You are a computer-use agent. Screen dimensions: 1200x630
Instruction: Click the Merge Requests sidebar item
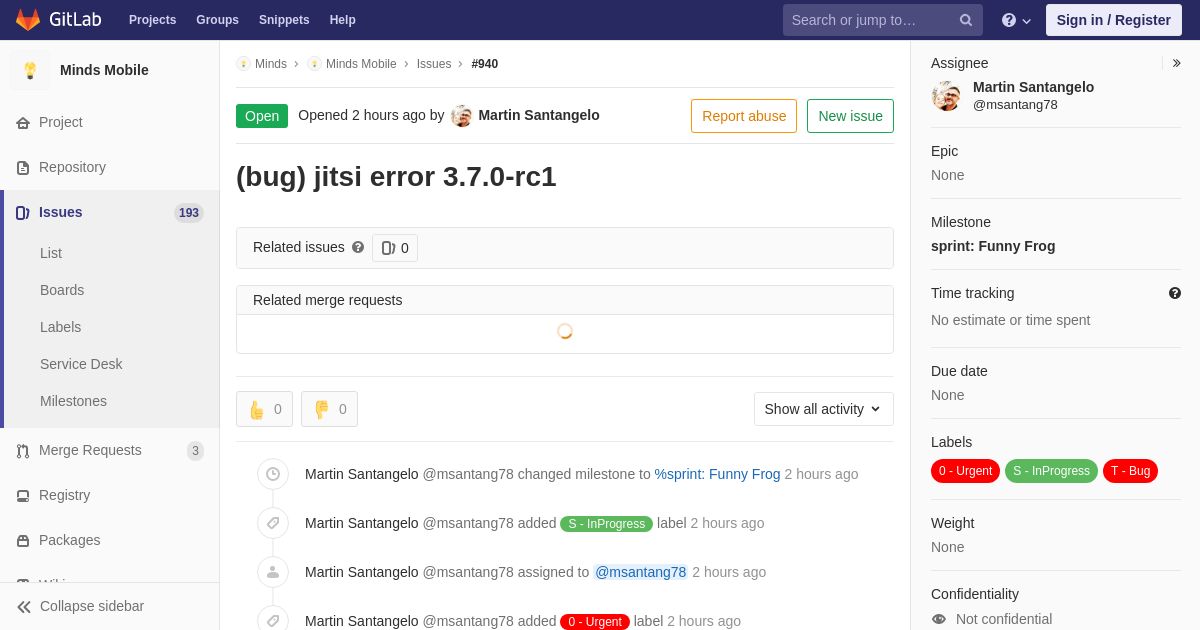coord(110,451)
